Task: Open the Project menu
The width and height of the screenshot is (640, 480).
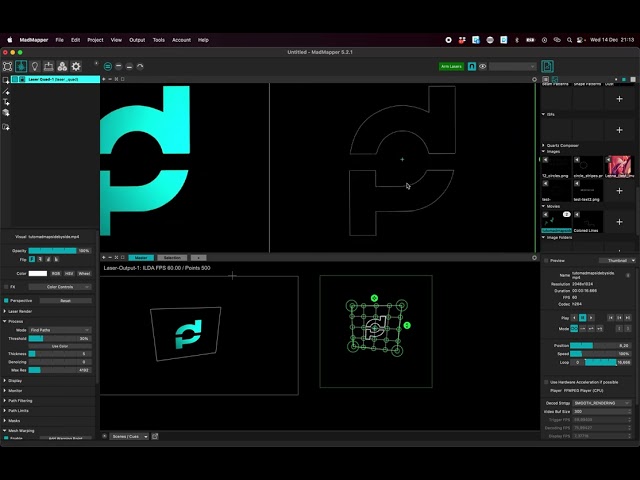Action: pos(95,40)
